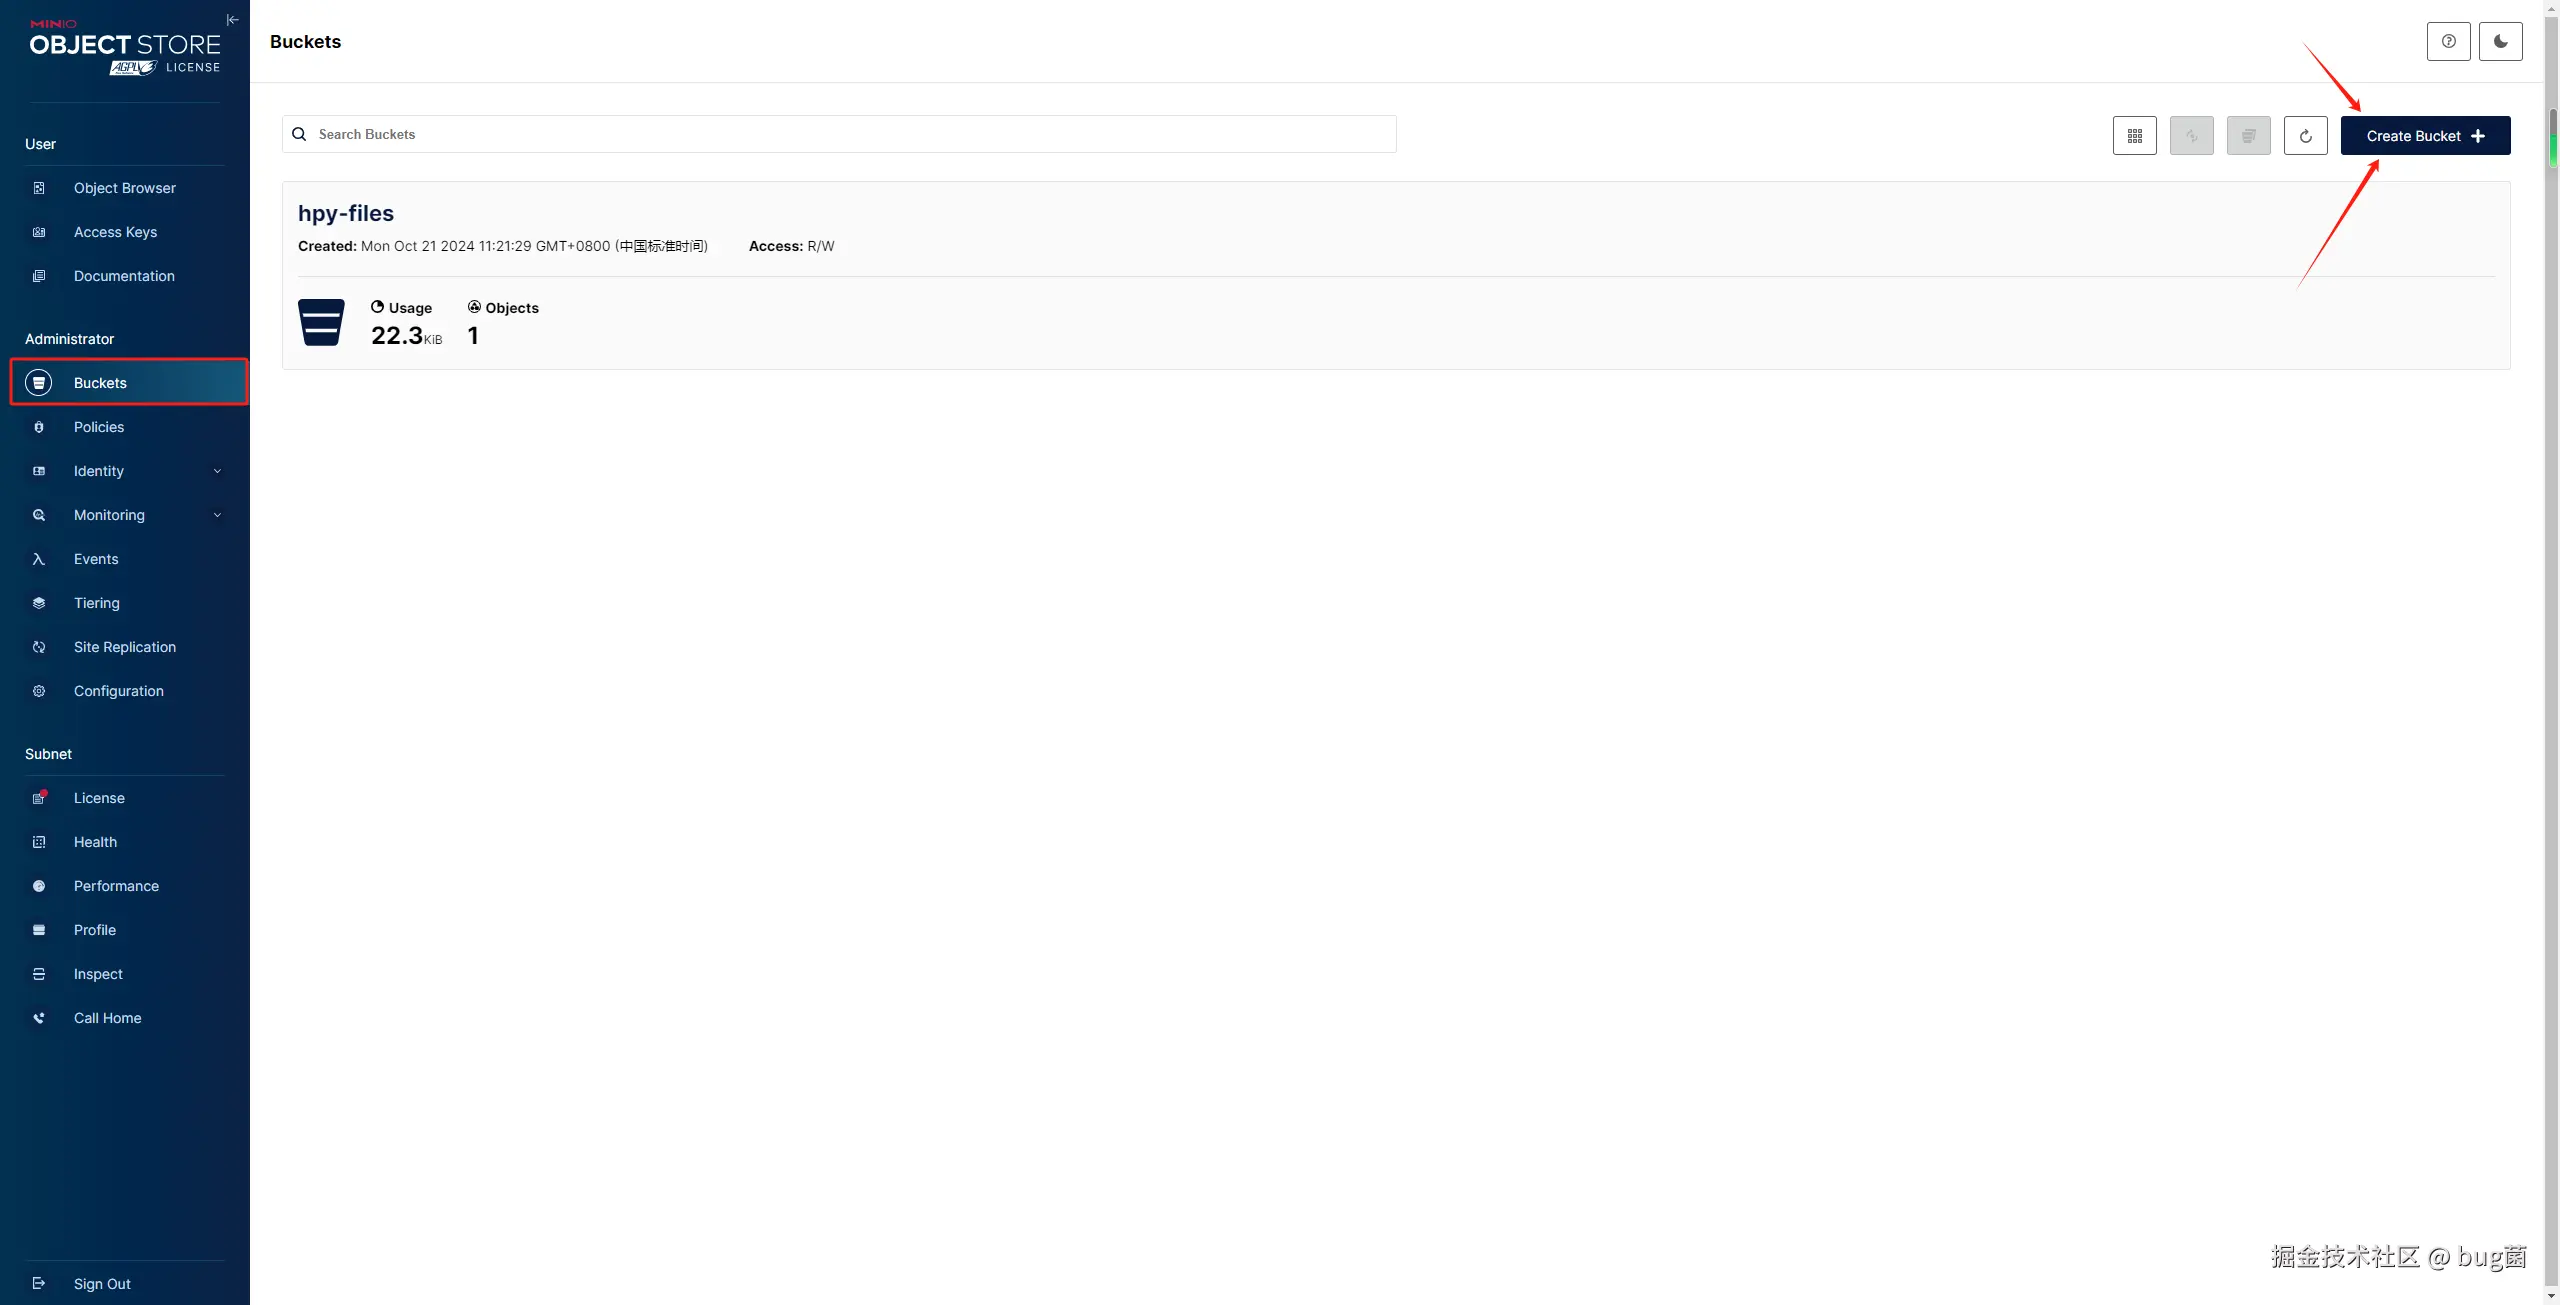The width and height of the screenshot is (2560, 1305).
Task: Click the Sign Out icon
Action: point(39,1284)
